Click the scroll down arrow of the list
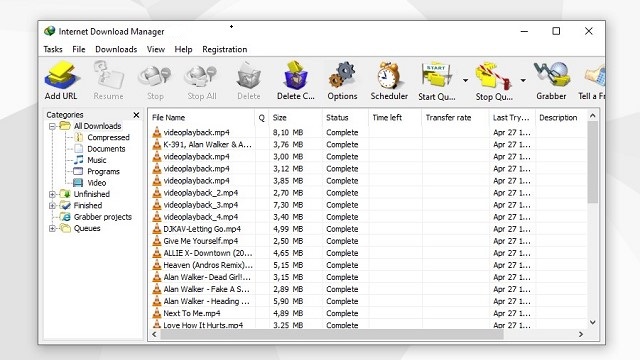640x360 pixels. click(593, 322)
